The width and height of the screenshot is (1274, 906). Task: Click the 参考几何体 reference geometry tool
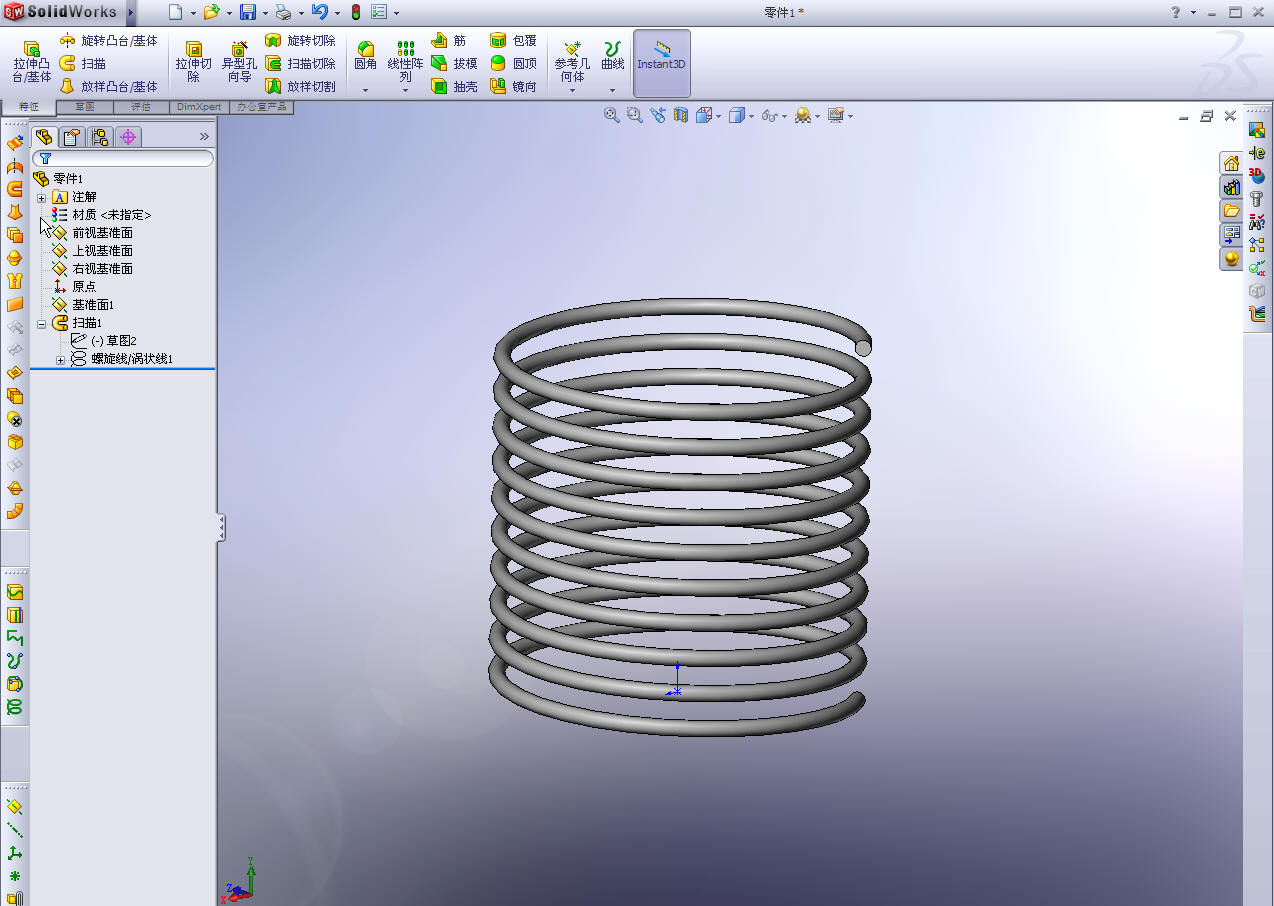tap(573, 60)
